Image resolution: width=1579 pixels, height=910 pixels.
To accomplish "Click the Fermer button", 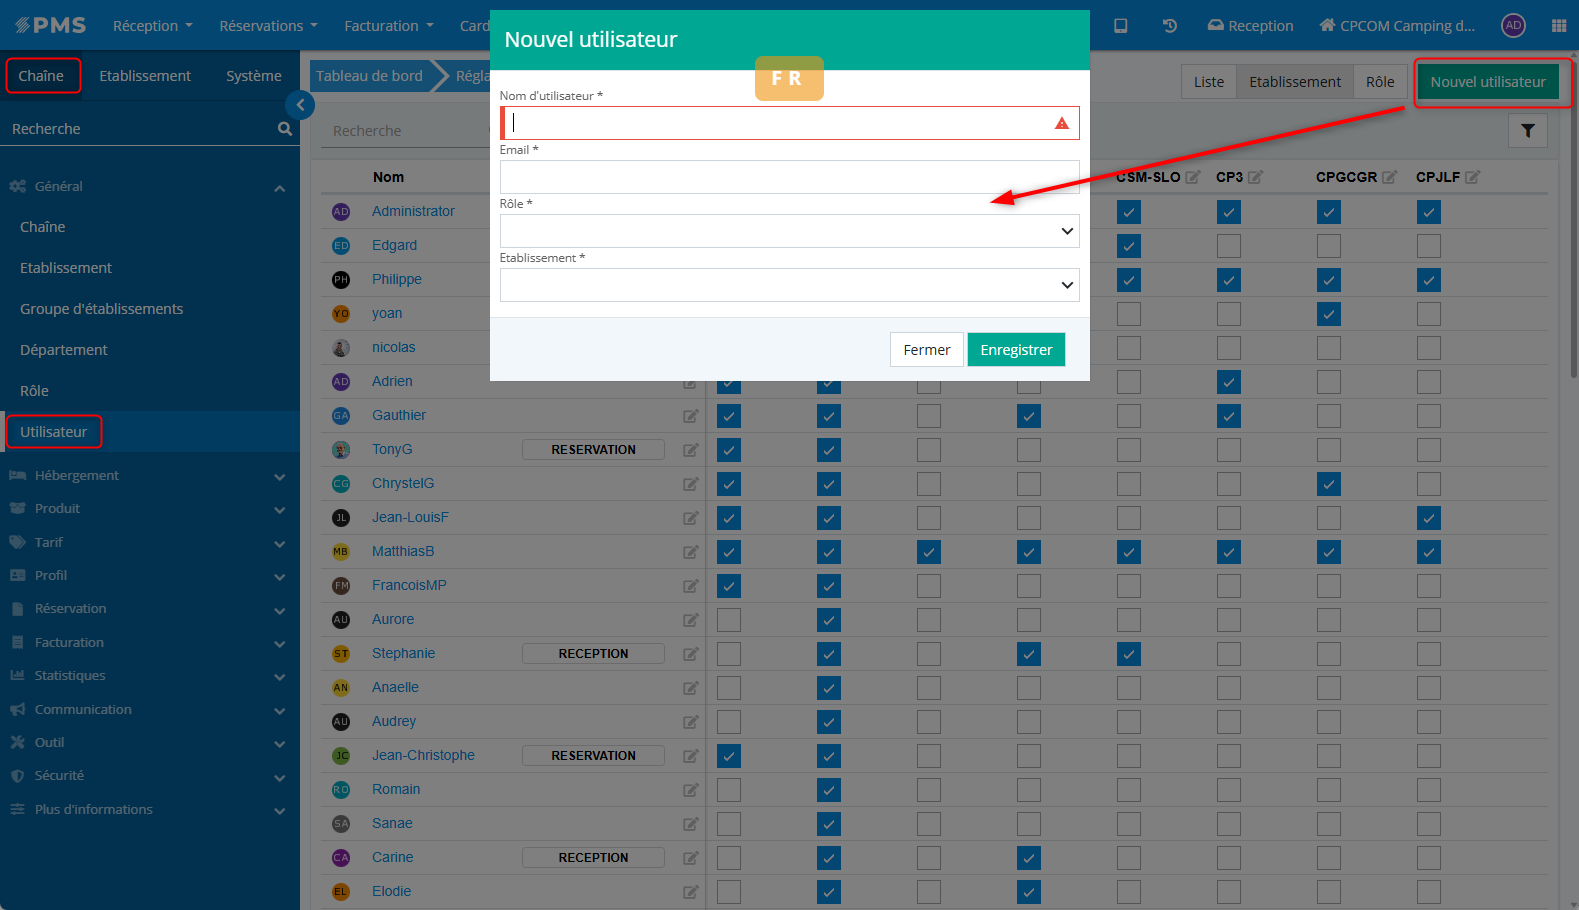I will pyautogui.click(x=926, y=350).
